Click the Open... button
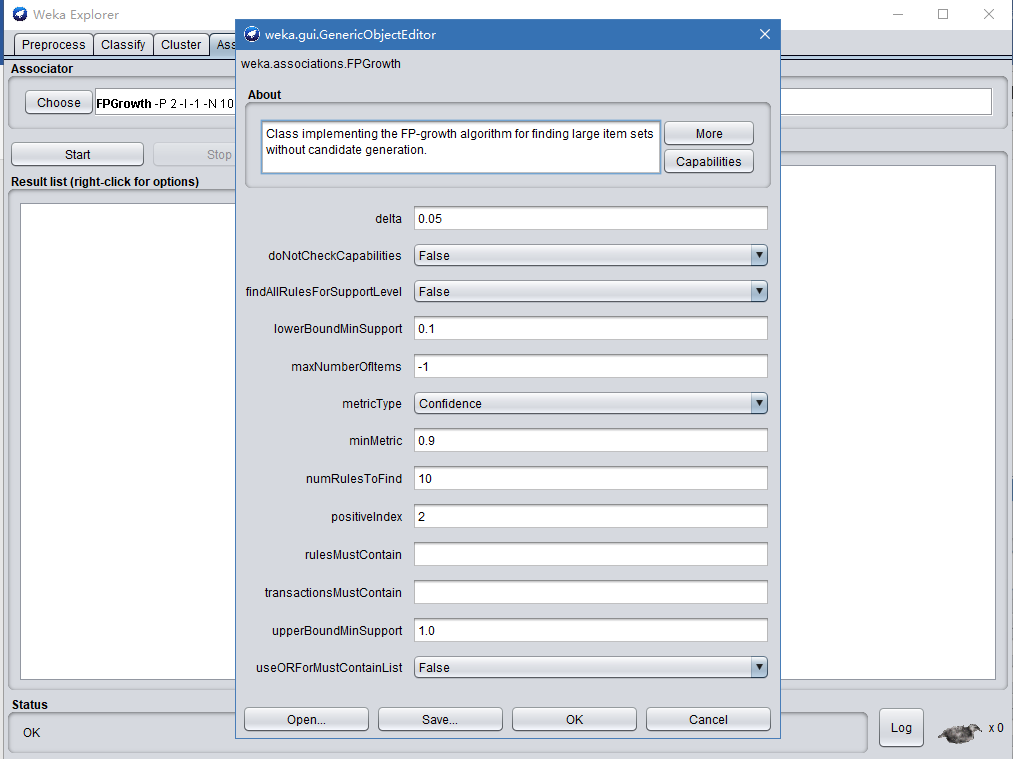This screenshot has height=759, width=1013. [x=306, y=720]
